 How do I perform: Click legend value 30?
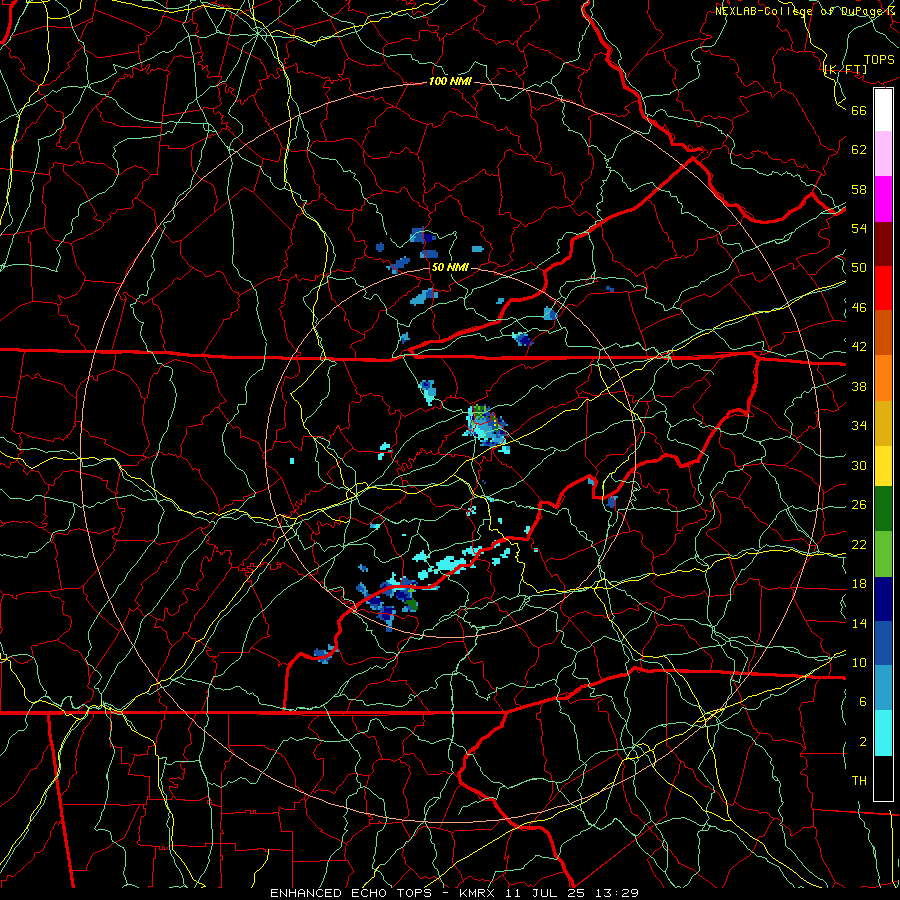click(x=859, y=465)
